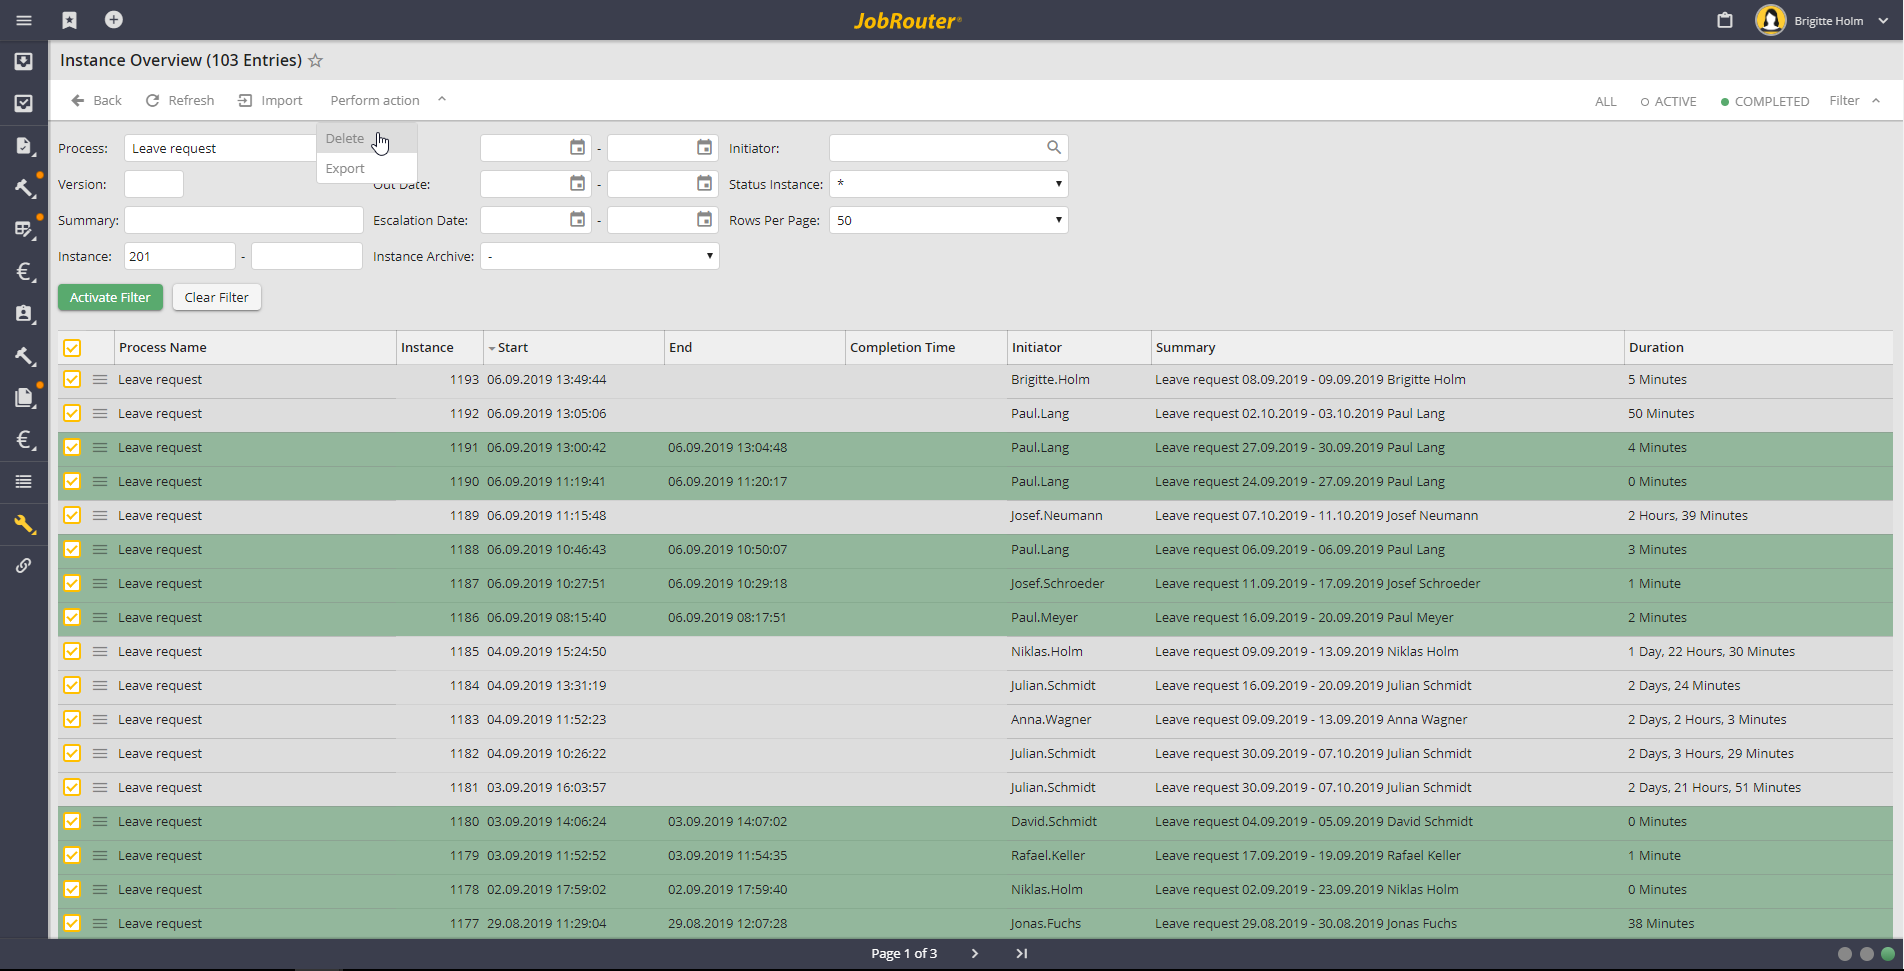
Task: Uncheck the row for instance 1185
Action: (x=72, y=652)
